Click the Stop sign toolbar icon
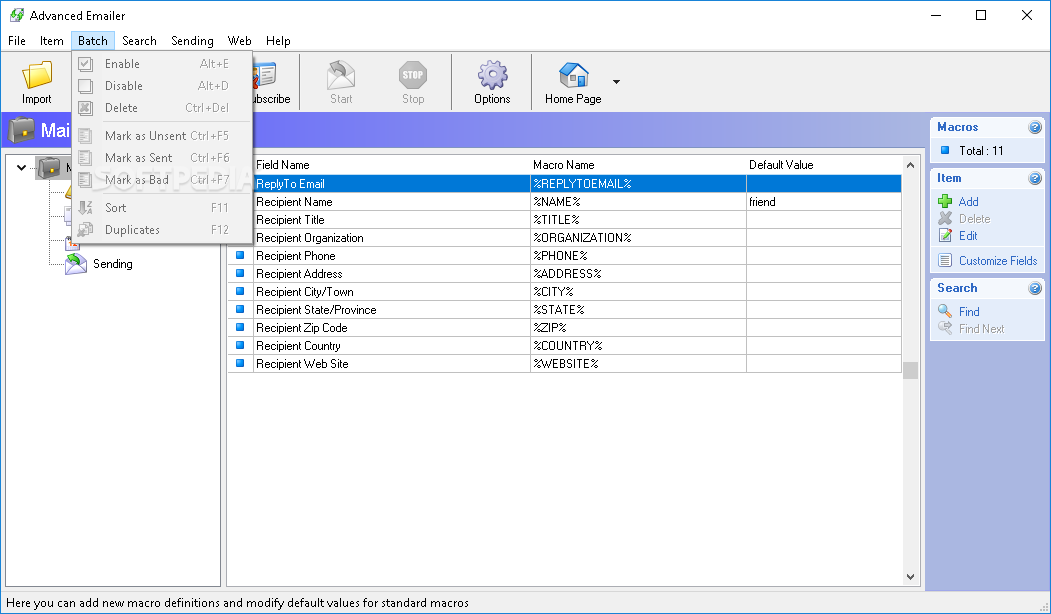1051x614 pixels. [x=413, y=74]
